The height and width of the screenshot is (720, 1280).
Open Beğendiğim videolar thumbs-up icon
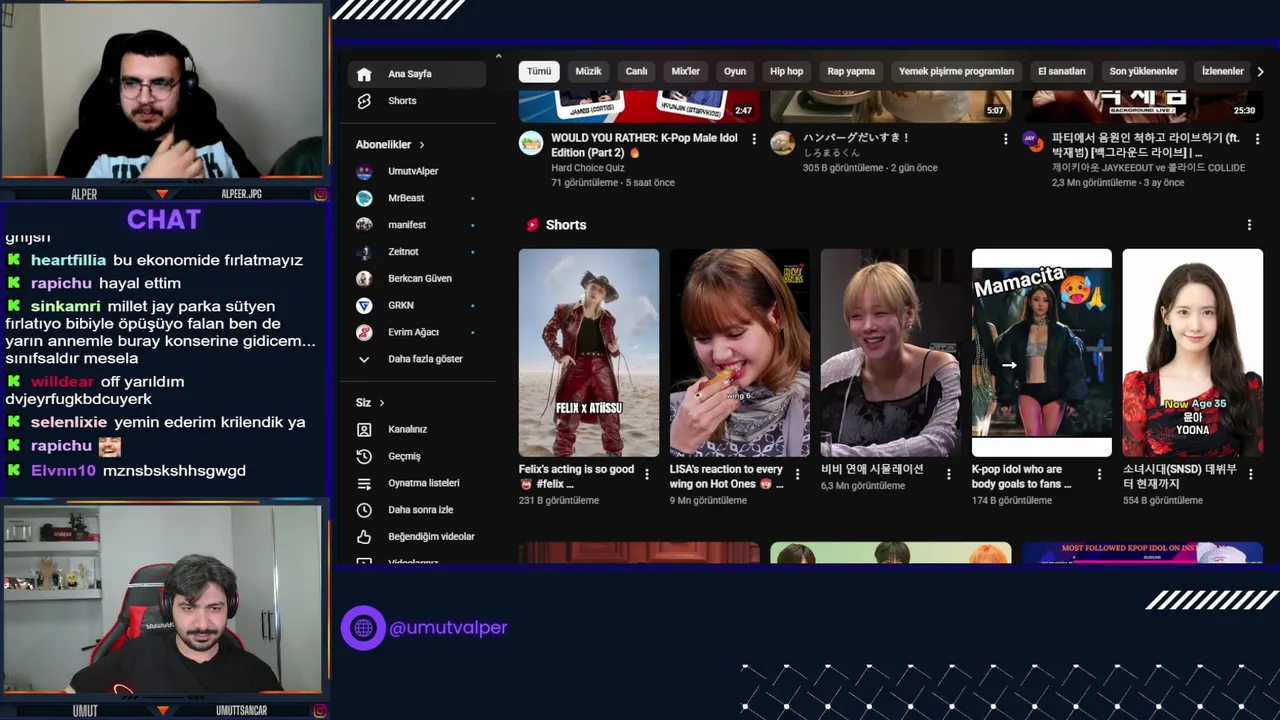coord(364,537)
